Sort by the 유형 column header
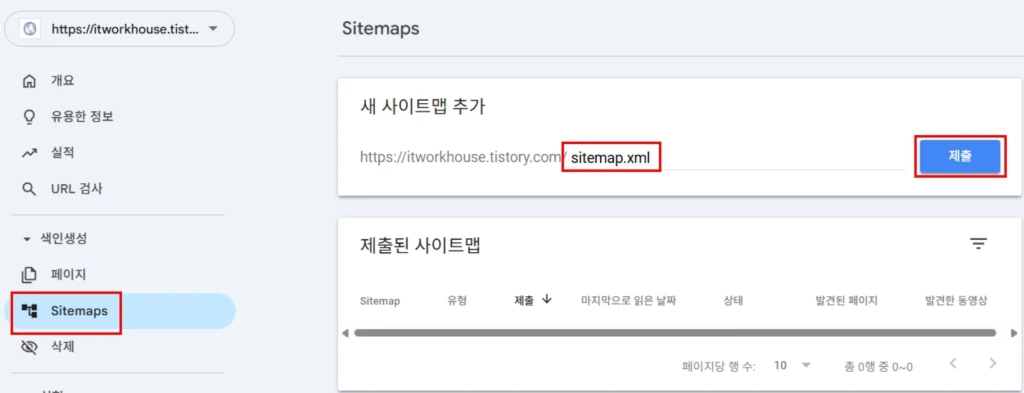Image resolution: width=1024 pixels, height=393 pixels. coord(457,301)
